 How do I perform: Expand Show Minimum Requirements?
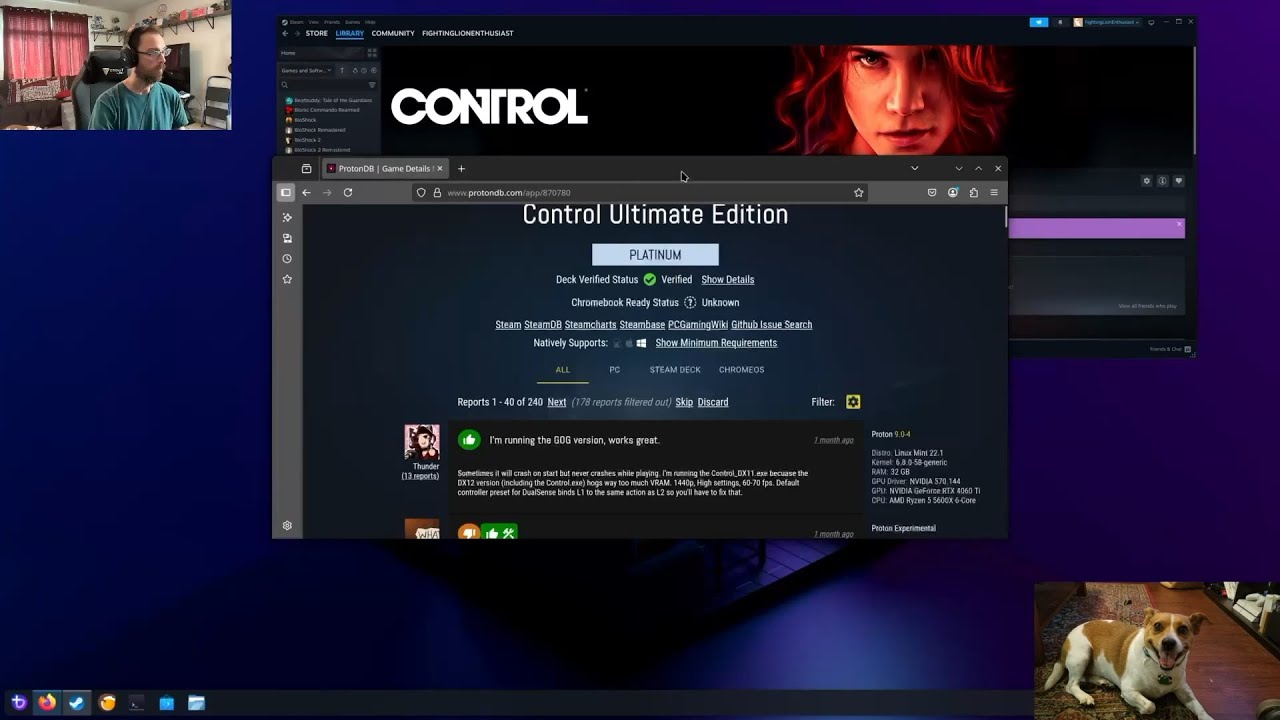point(716,343)
